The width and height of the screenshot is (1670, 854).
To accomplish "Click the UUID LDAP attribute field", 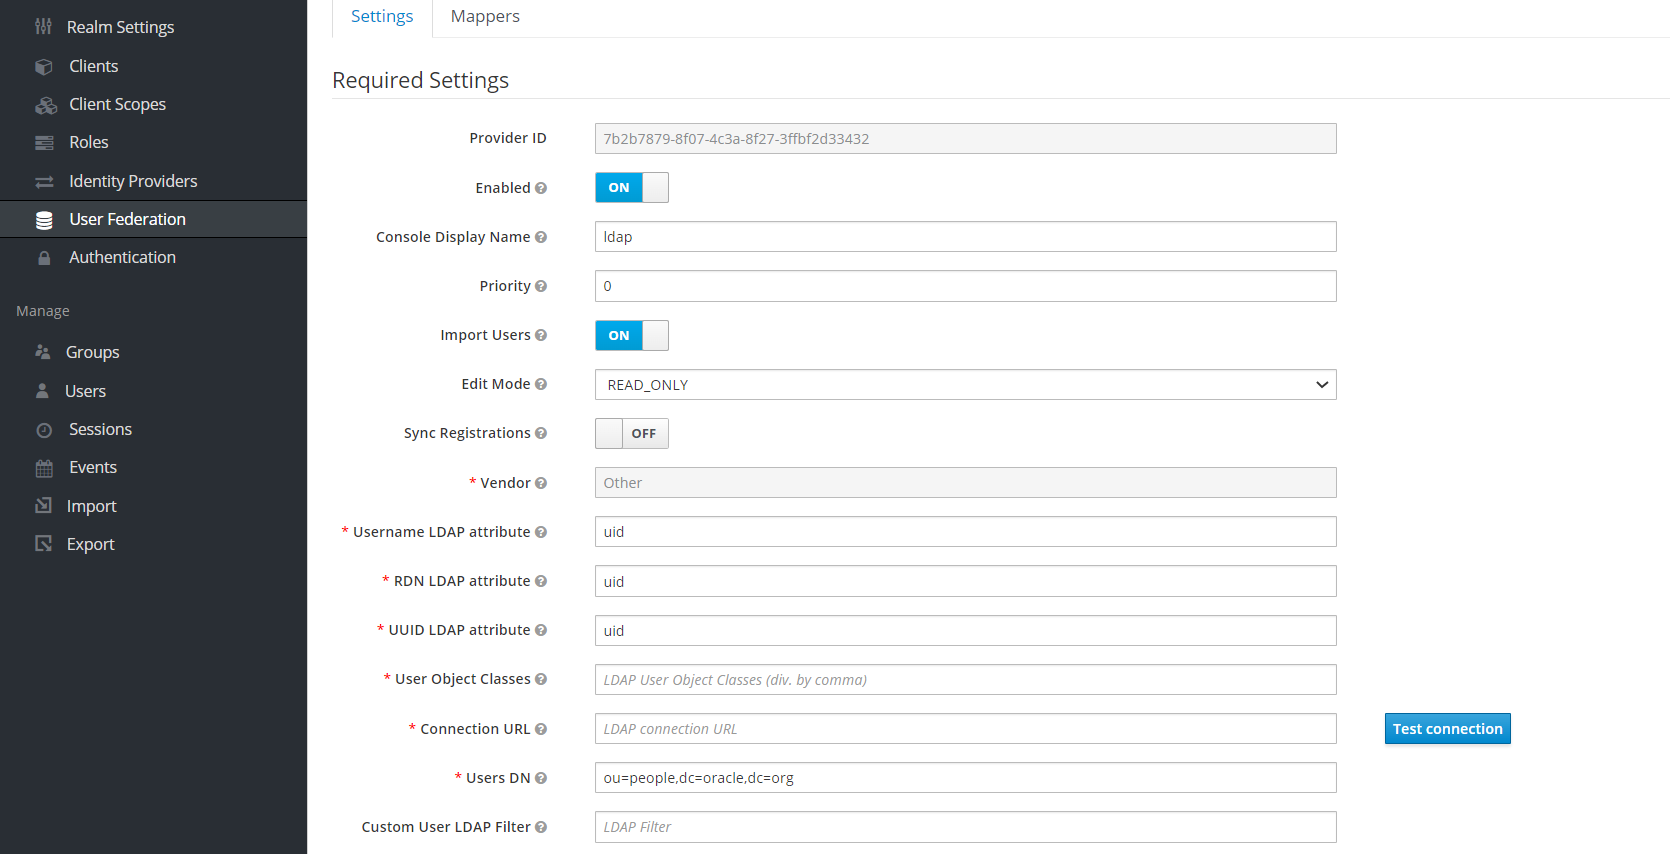I will point(965,630).
